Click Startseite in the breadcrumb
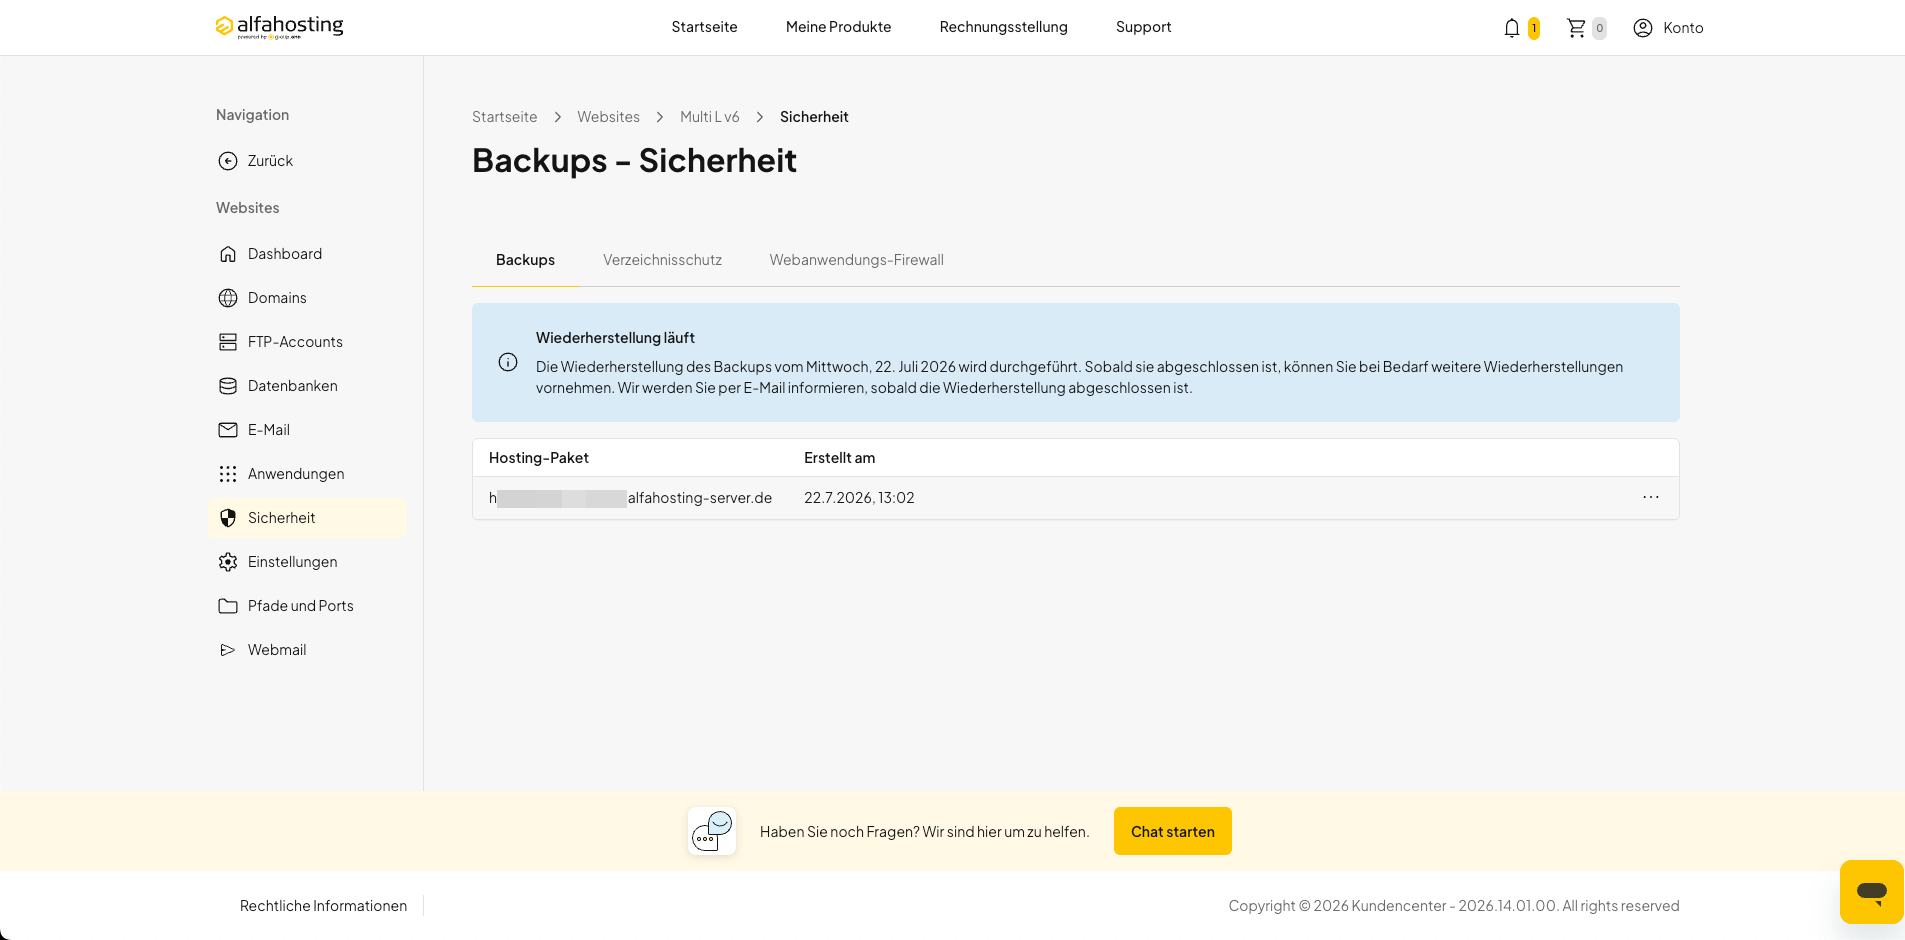The image size is (1905, 940). click(504, 117)
